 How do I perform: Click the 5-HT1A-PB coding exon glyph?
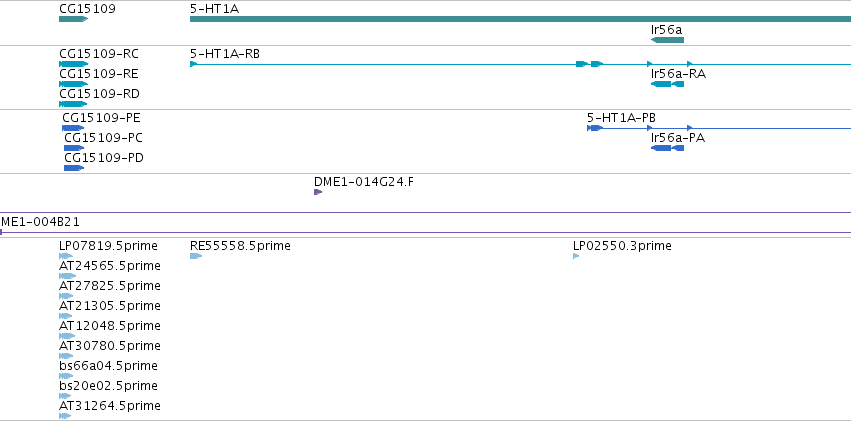[x=595, y=128]
